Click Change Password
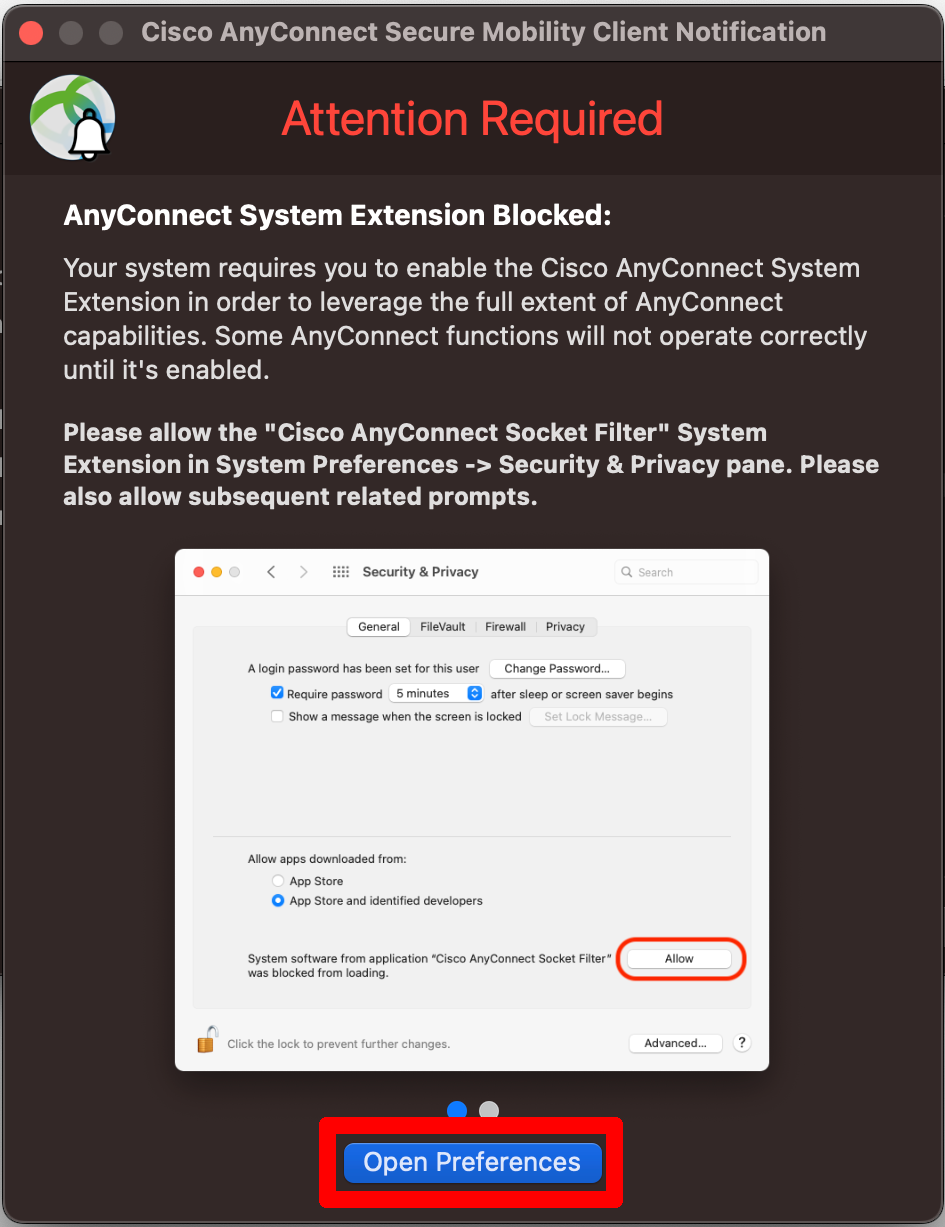The height and width of the screenshot is (1227, 945). (557, 668)
